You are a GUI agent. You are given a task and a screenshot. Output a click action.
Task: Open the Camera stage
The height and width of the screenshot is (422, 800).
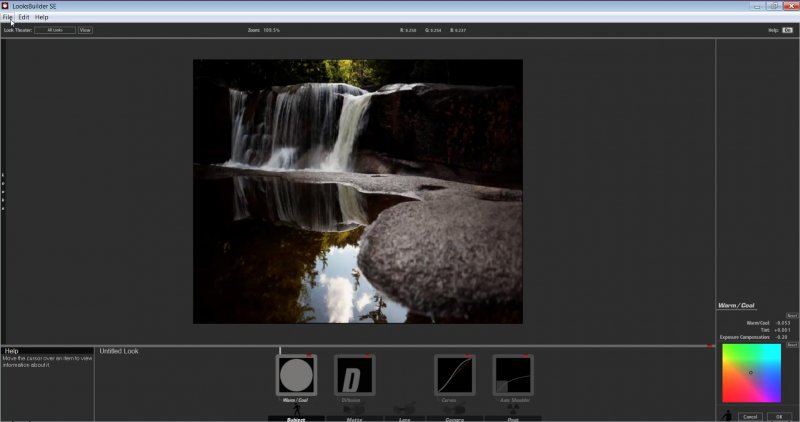coord(455,418)
